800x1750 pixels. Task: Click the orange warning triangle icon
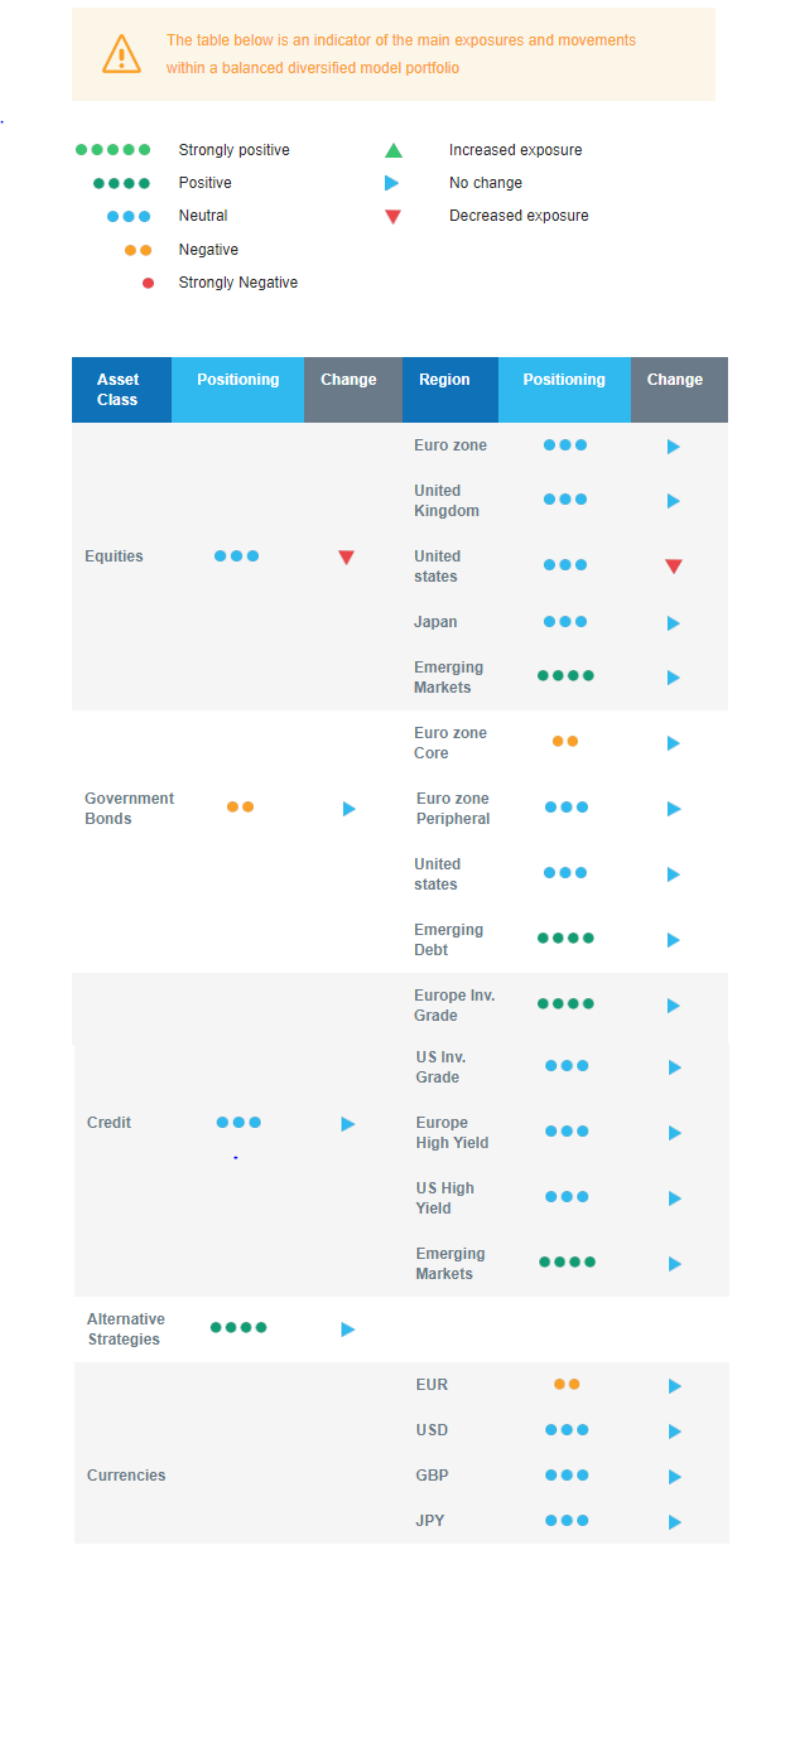coord(121,54)
